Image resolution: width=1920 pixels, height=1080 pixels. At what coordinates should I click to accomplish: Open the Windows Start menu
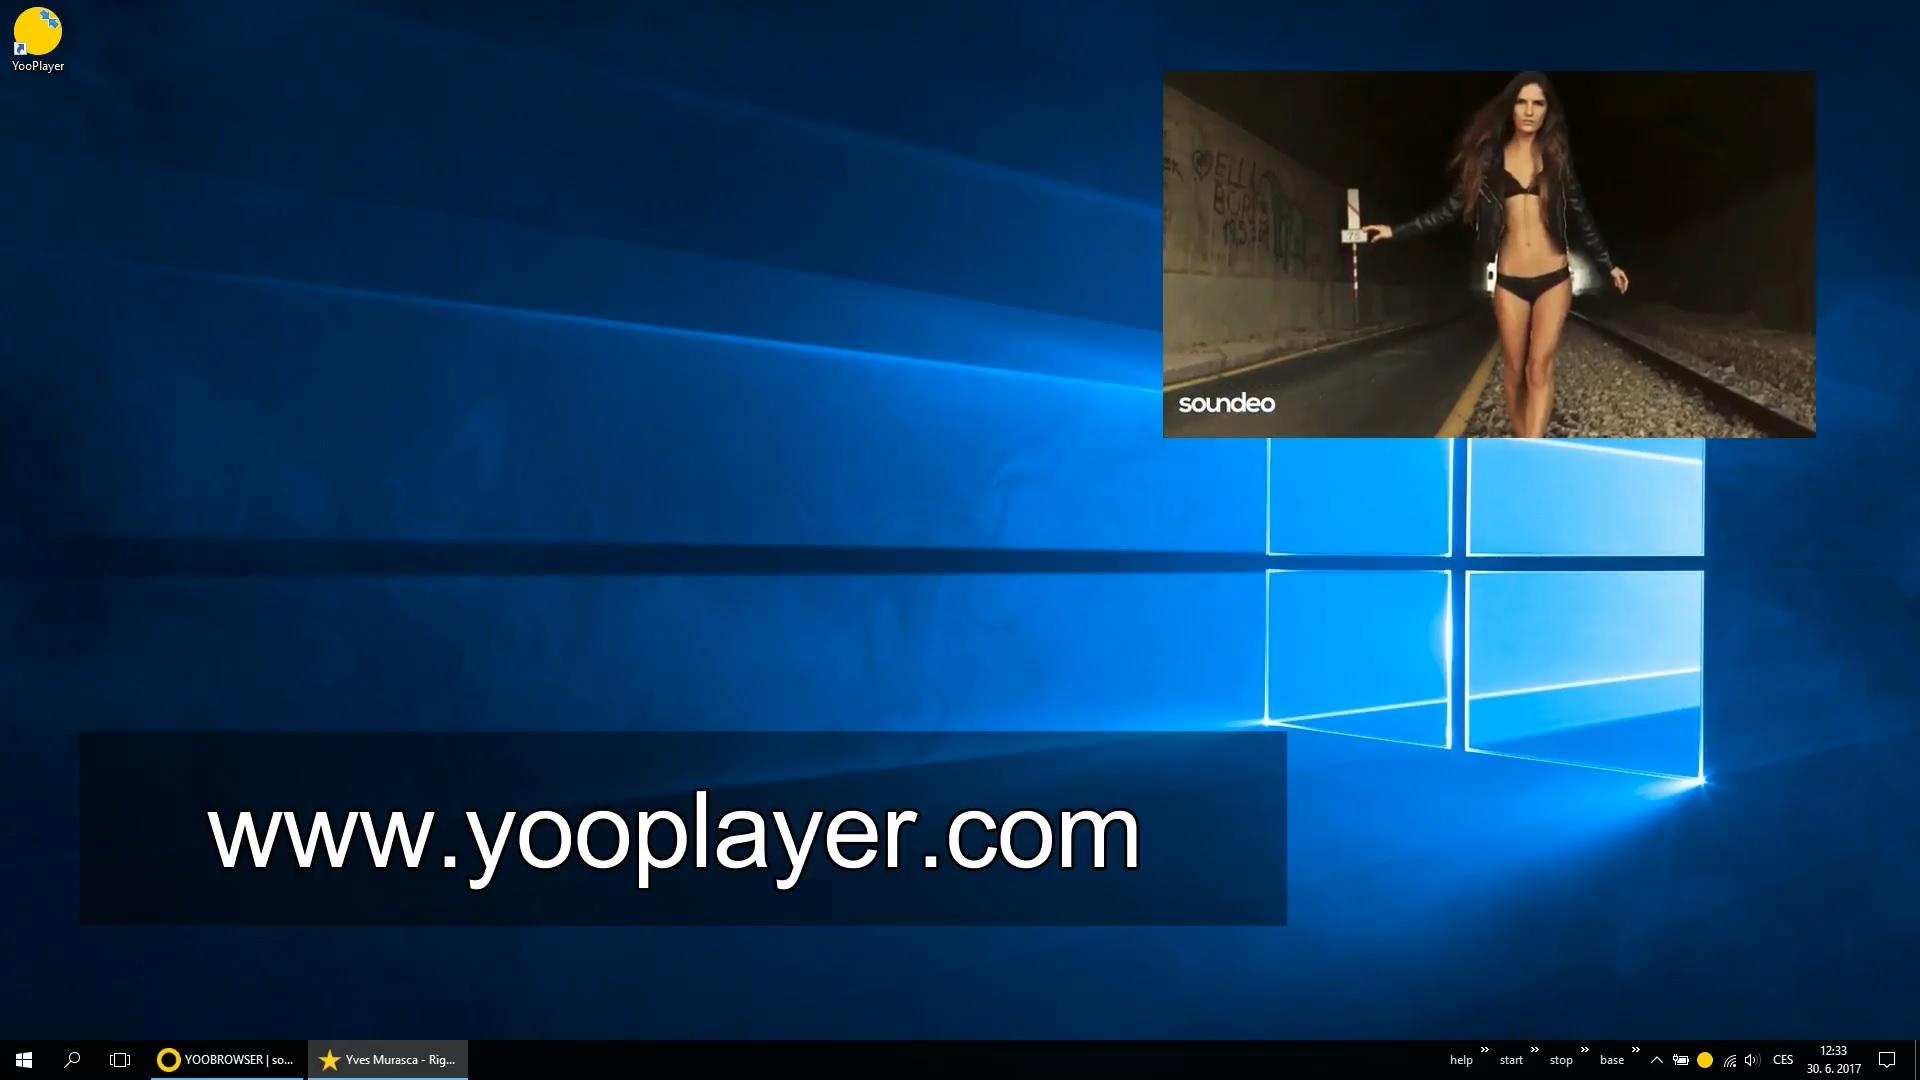pyautogui.click(x=24, y=1060)
